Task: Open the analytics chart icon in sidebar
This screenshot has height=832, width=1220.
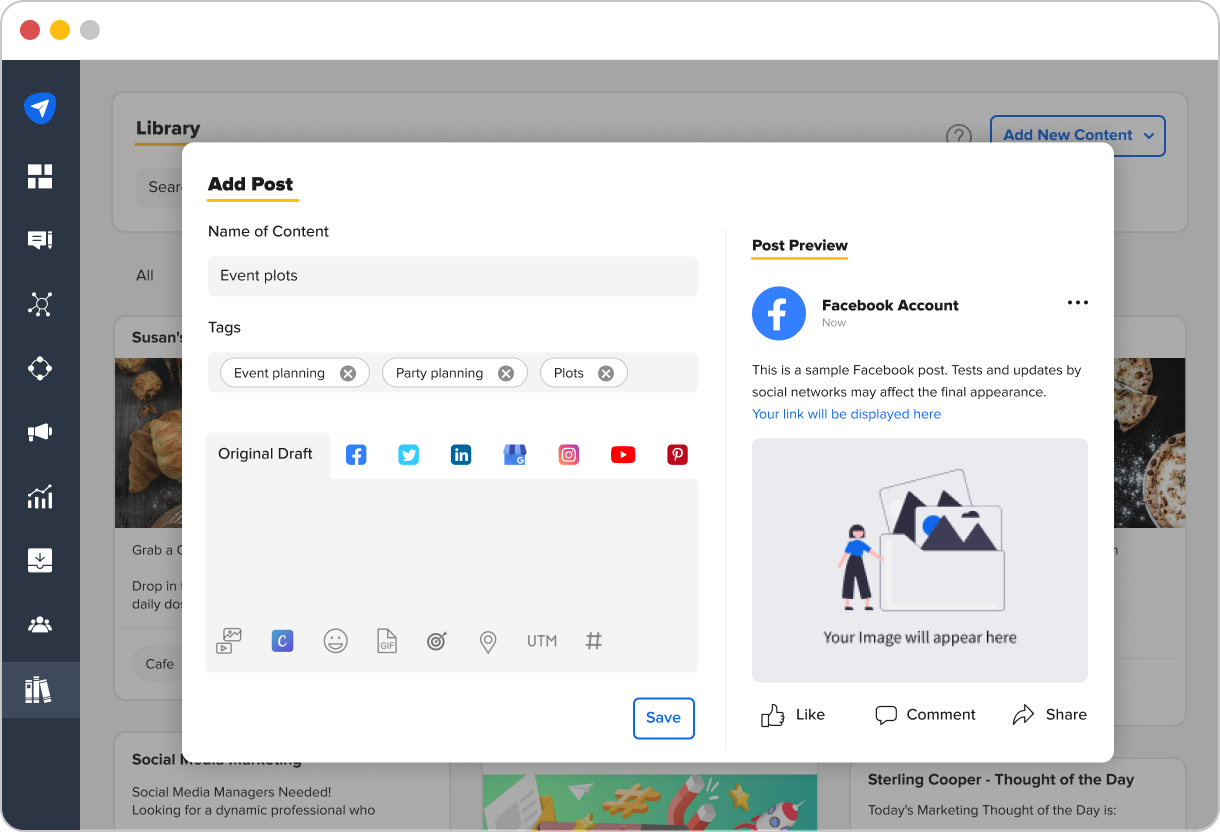Action: click(40, 496)
